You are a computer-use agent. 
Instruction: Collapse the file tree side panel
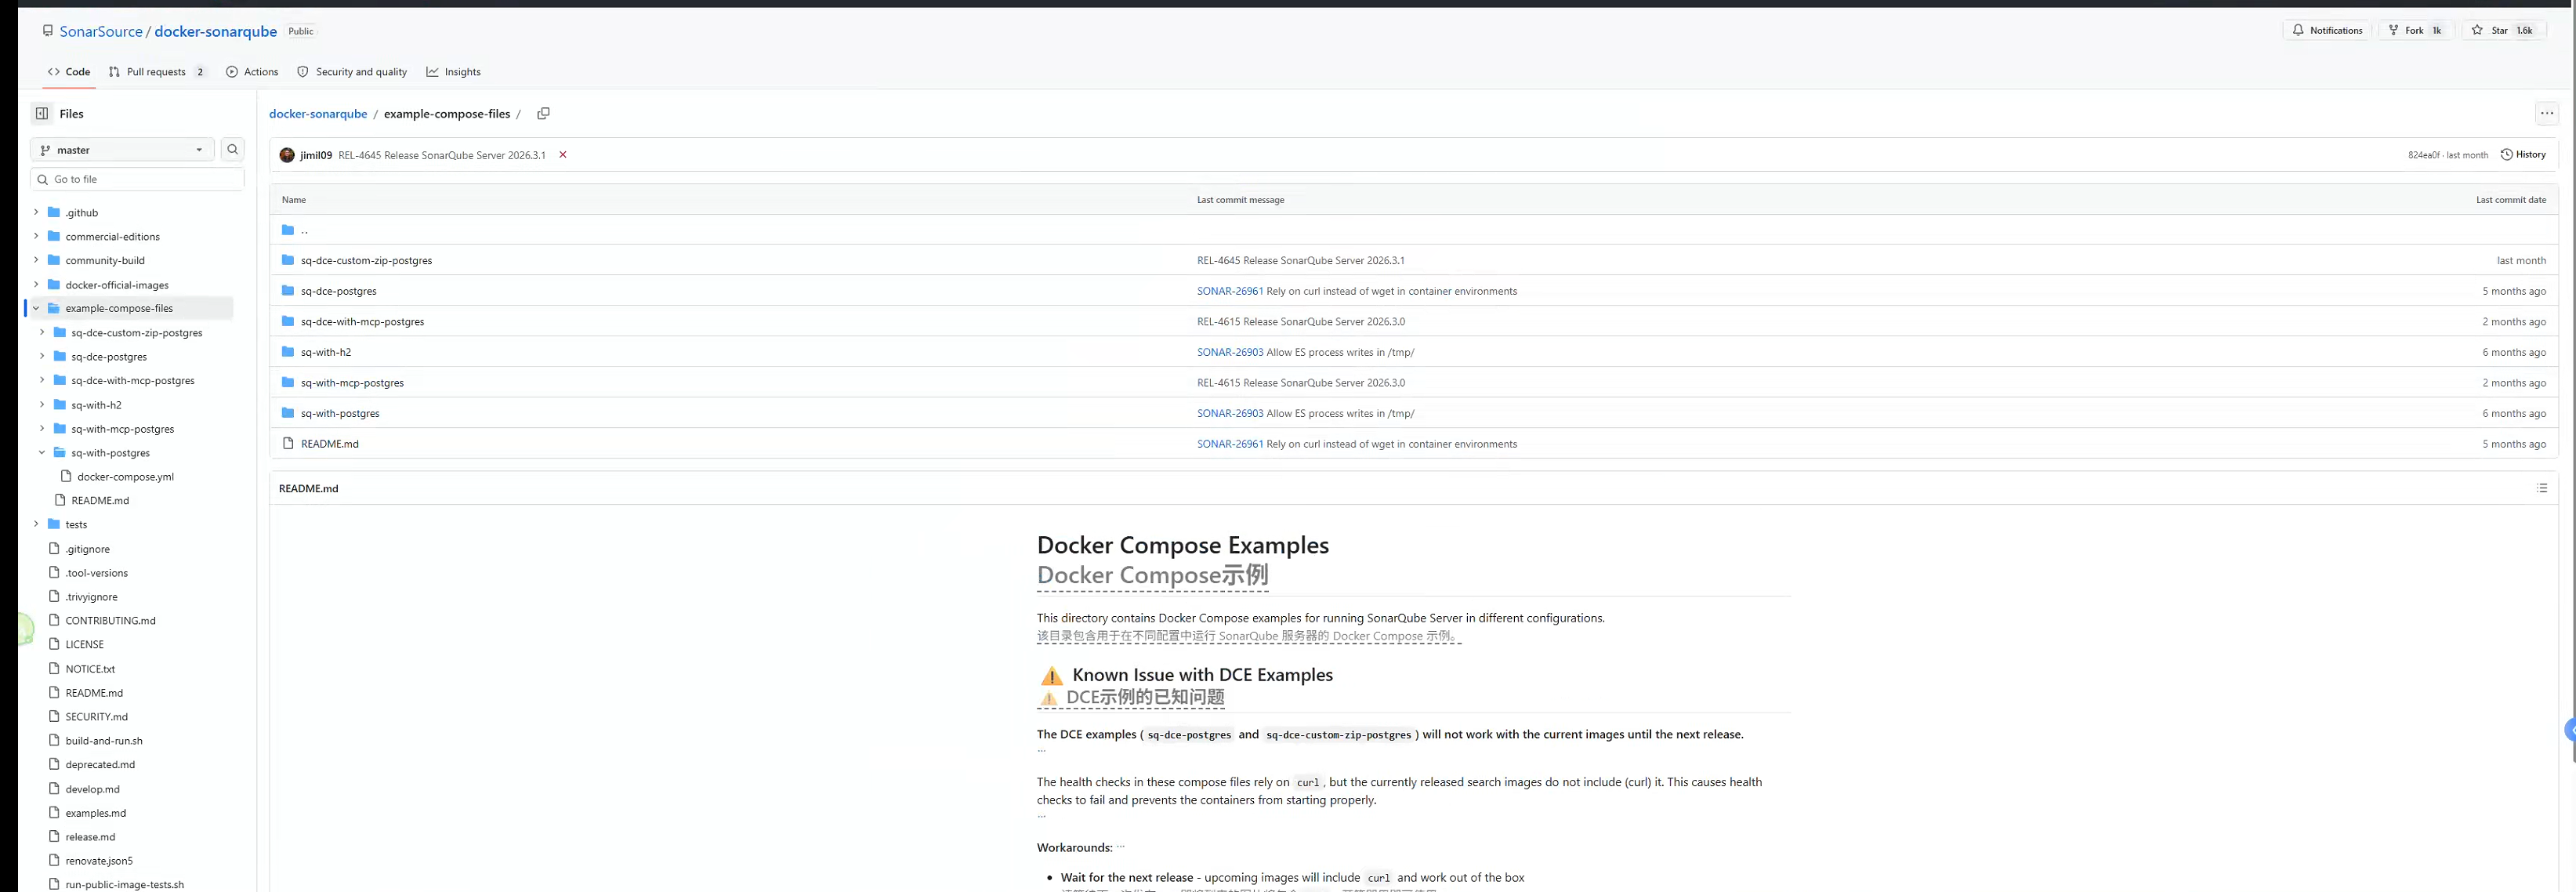[42, 113]
